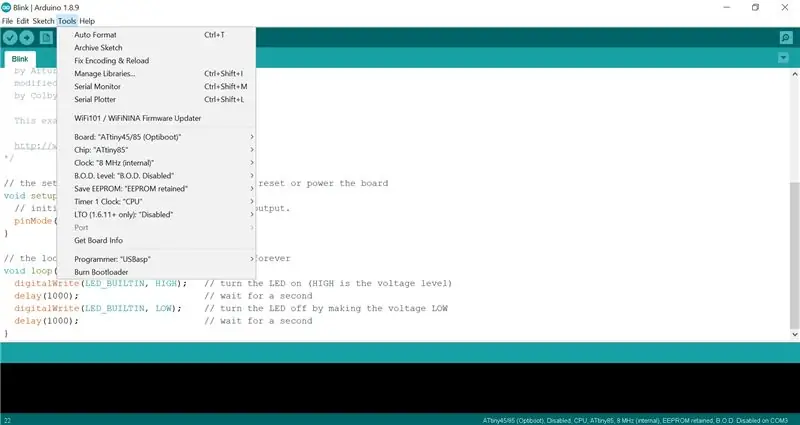Expand the Clock 8 MHz (internal) submenu
800x425 pixels.
pos(156,163)
